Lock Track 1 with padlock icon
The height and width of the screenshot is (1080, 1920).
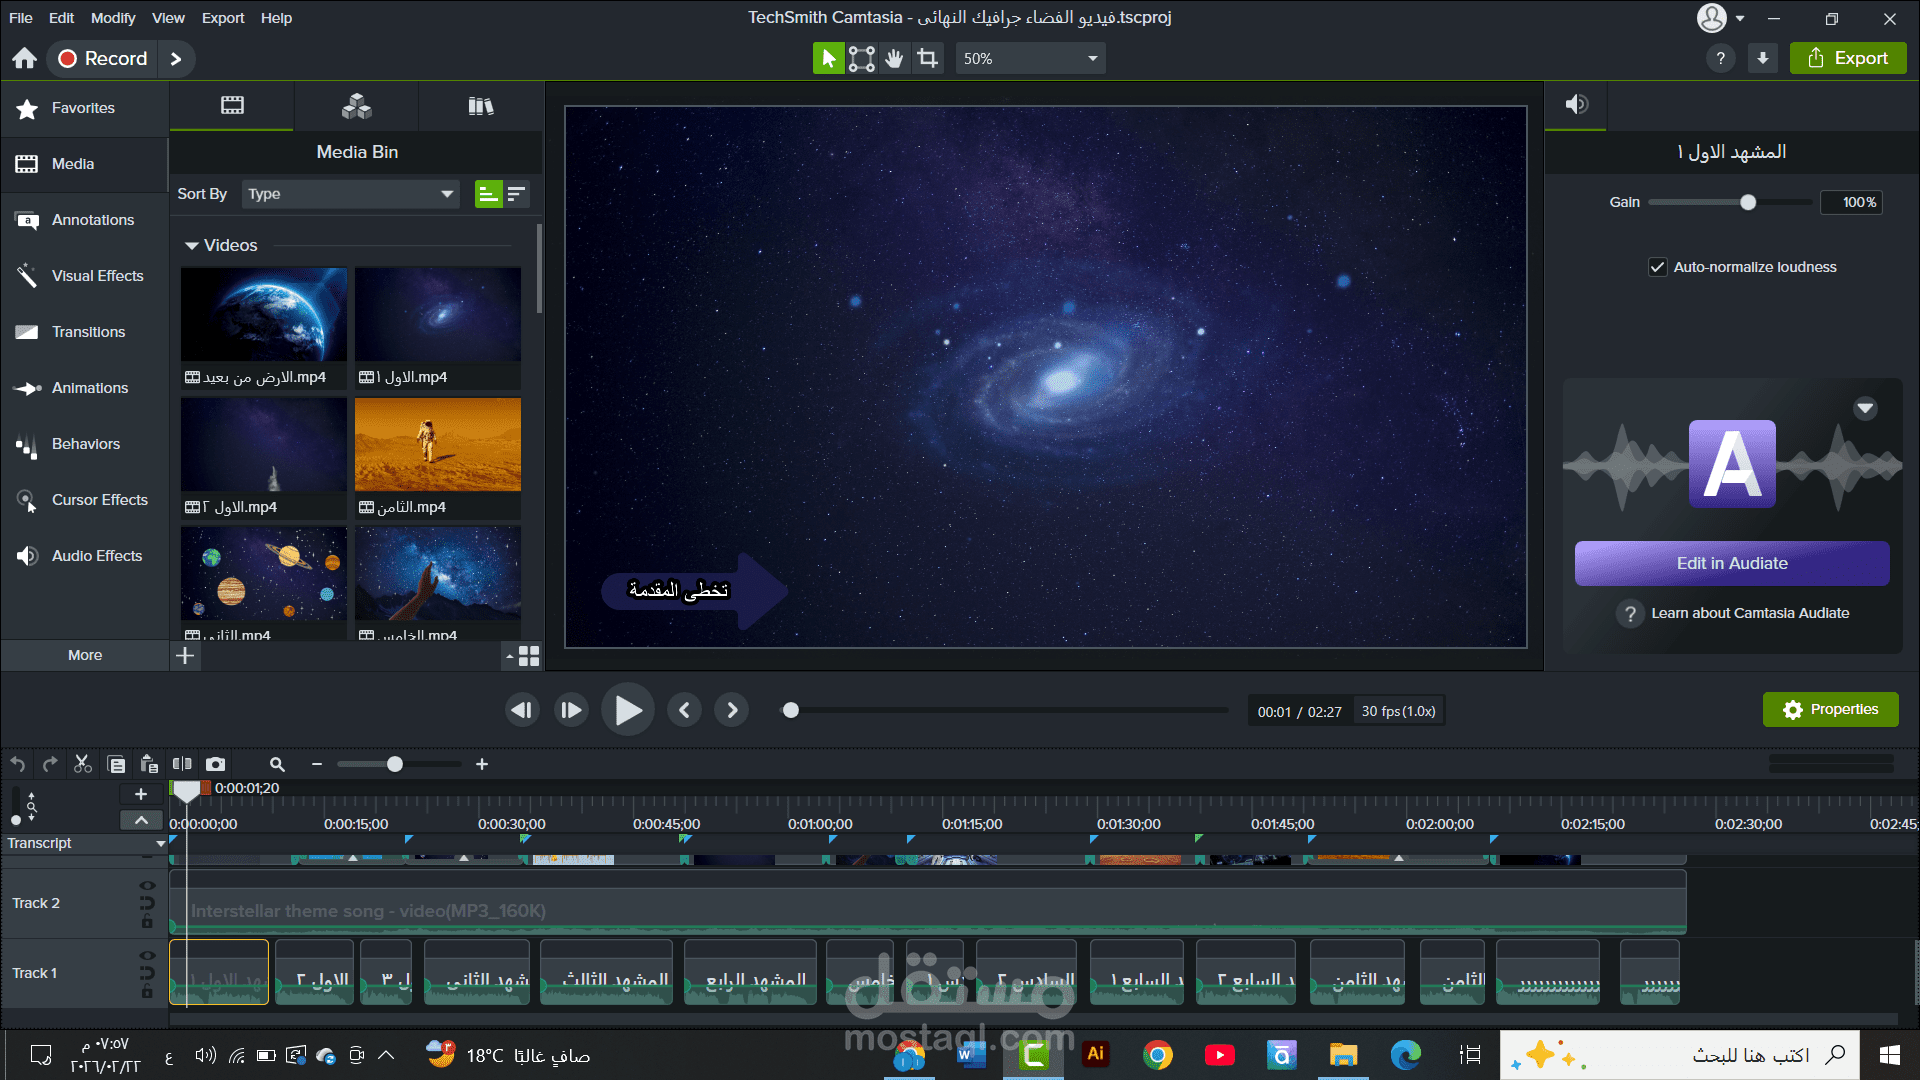point(147,992)
